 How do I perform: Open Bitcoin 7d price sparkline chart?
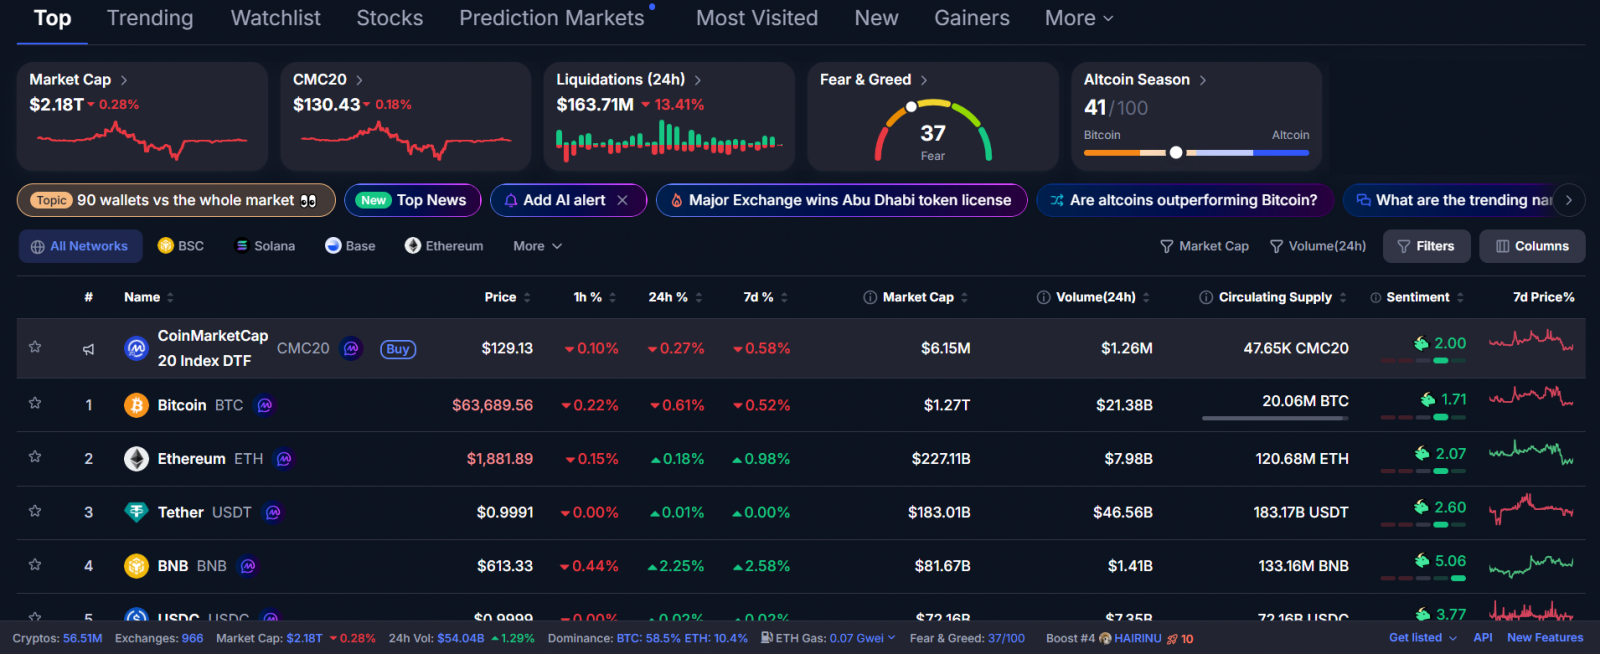1531,397
